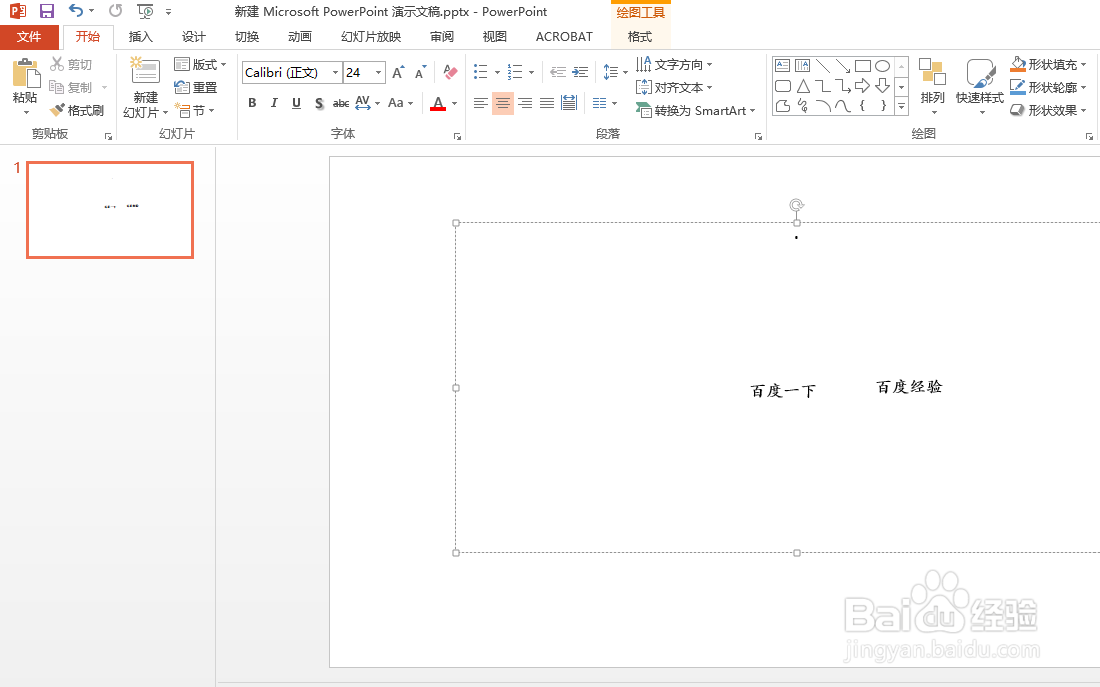This screenshot has height=687, width=1100.
Task: Open 形状效果 shape effects
Action: pos(1049,110)
